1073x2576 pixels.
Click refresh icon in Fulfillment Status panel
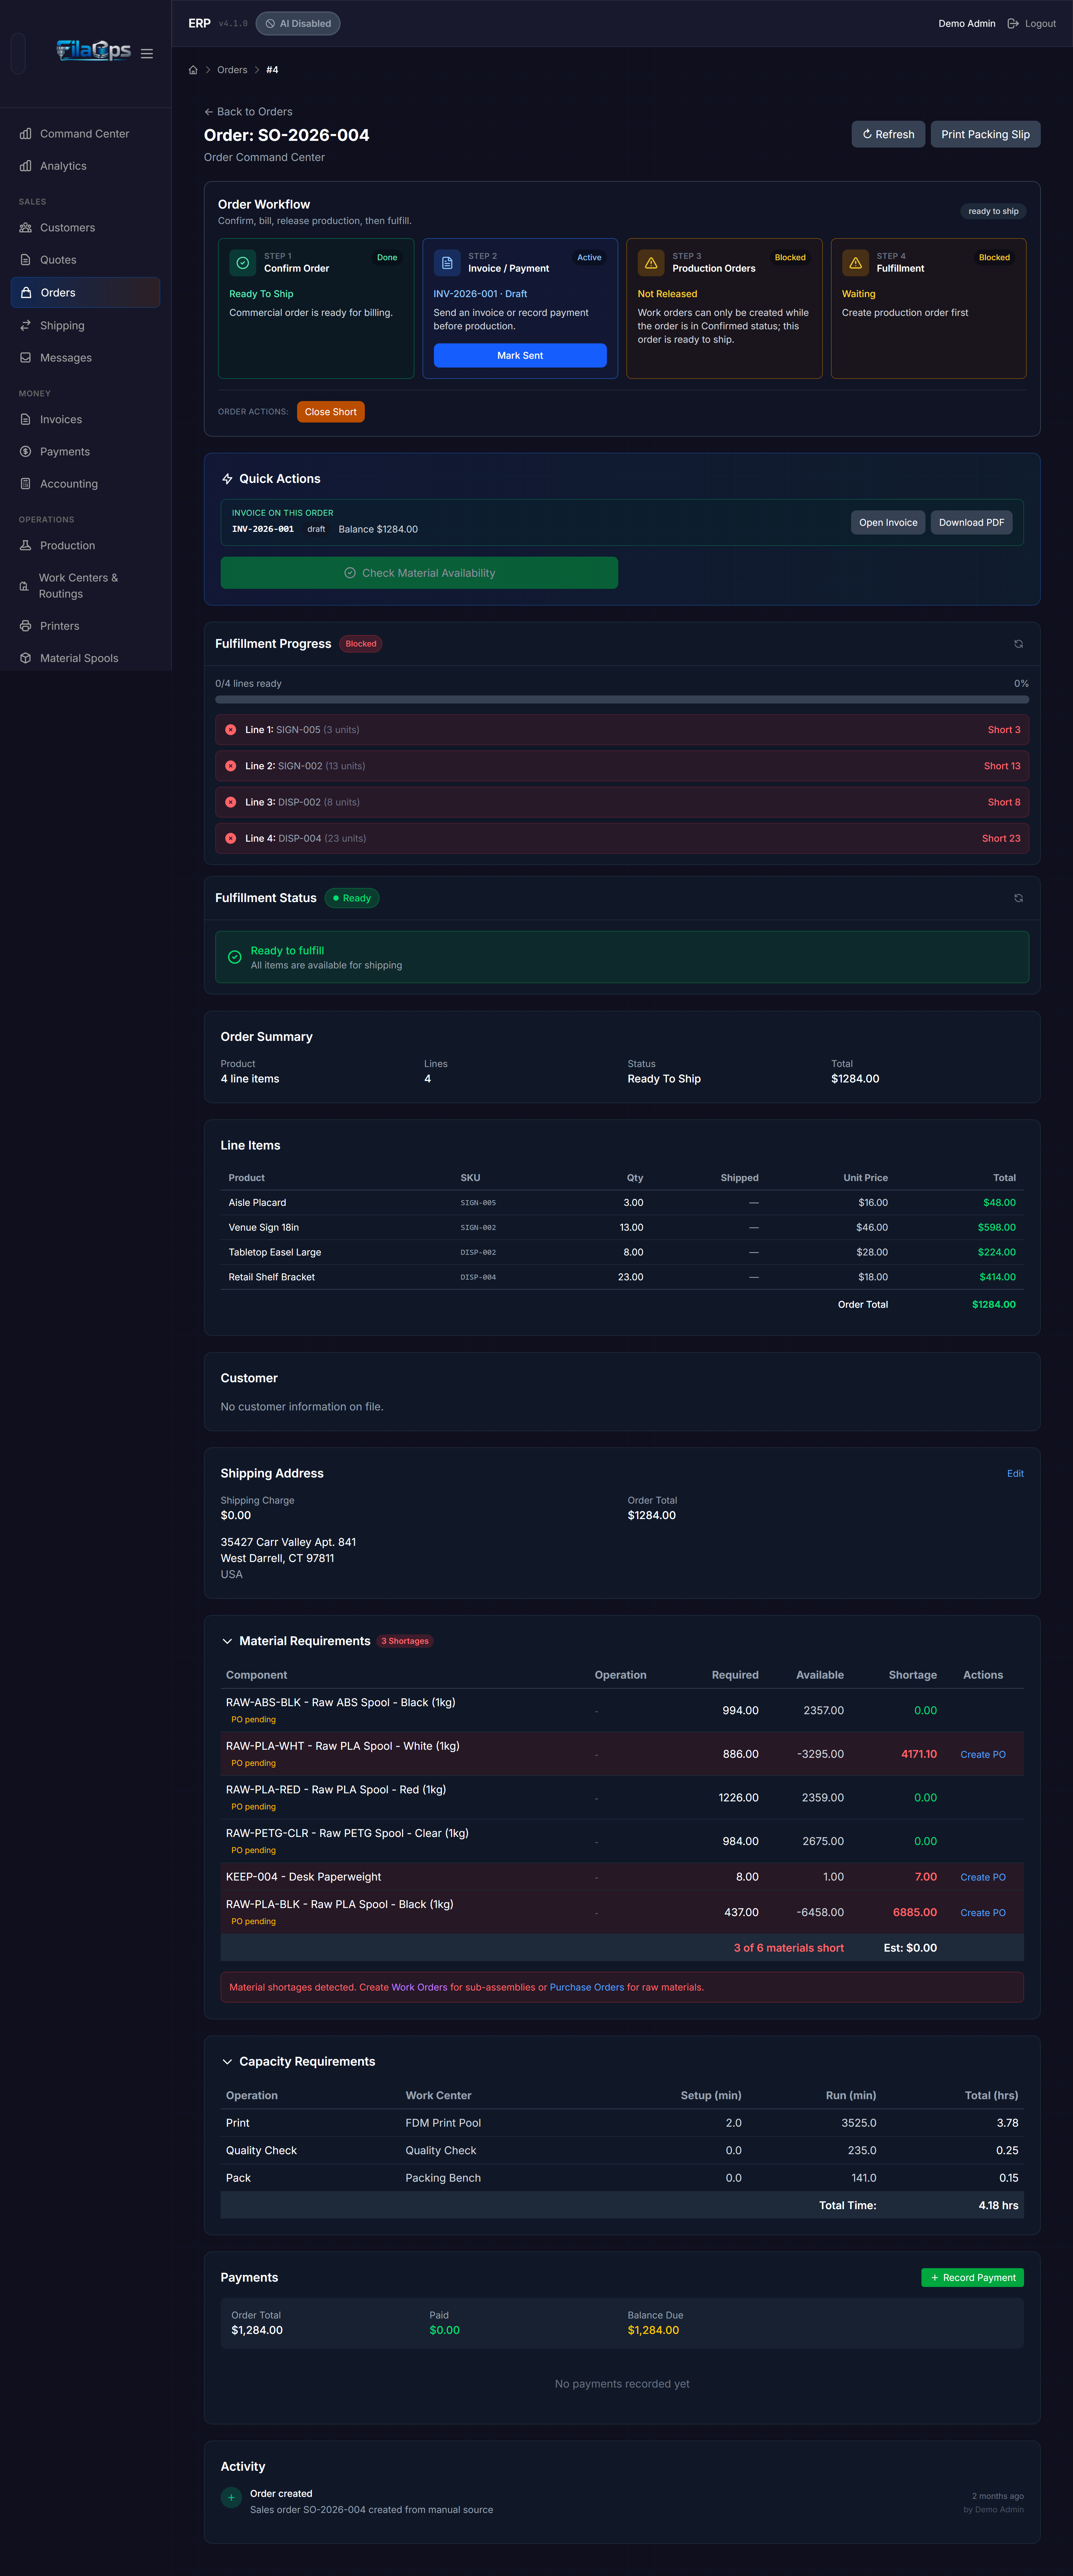coord(1018,898)
